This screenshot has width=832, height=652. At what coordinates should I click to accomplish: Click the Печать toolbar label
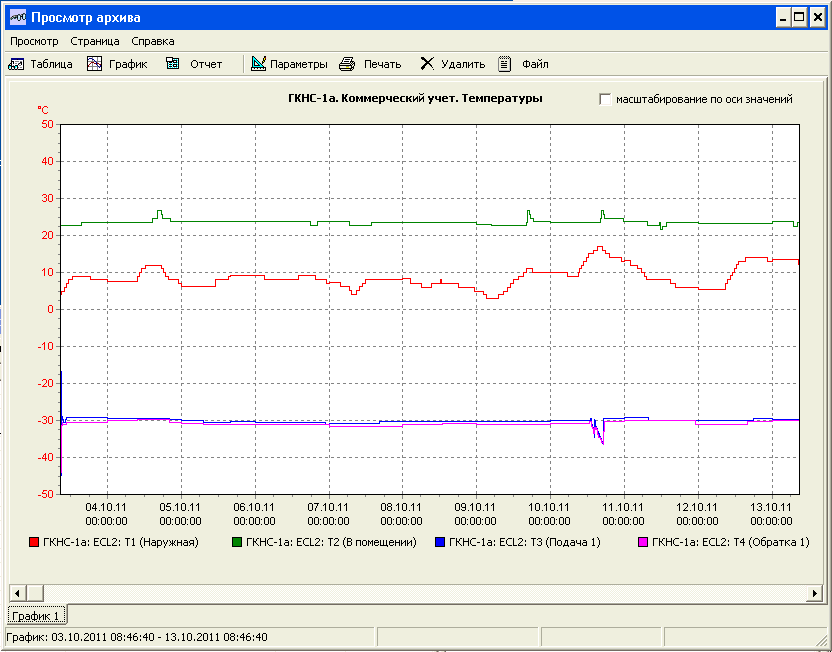[383, 64]
